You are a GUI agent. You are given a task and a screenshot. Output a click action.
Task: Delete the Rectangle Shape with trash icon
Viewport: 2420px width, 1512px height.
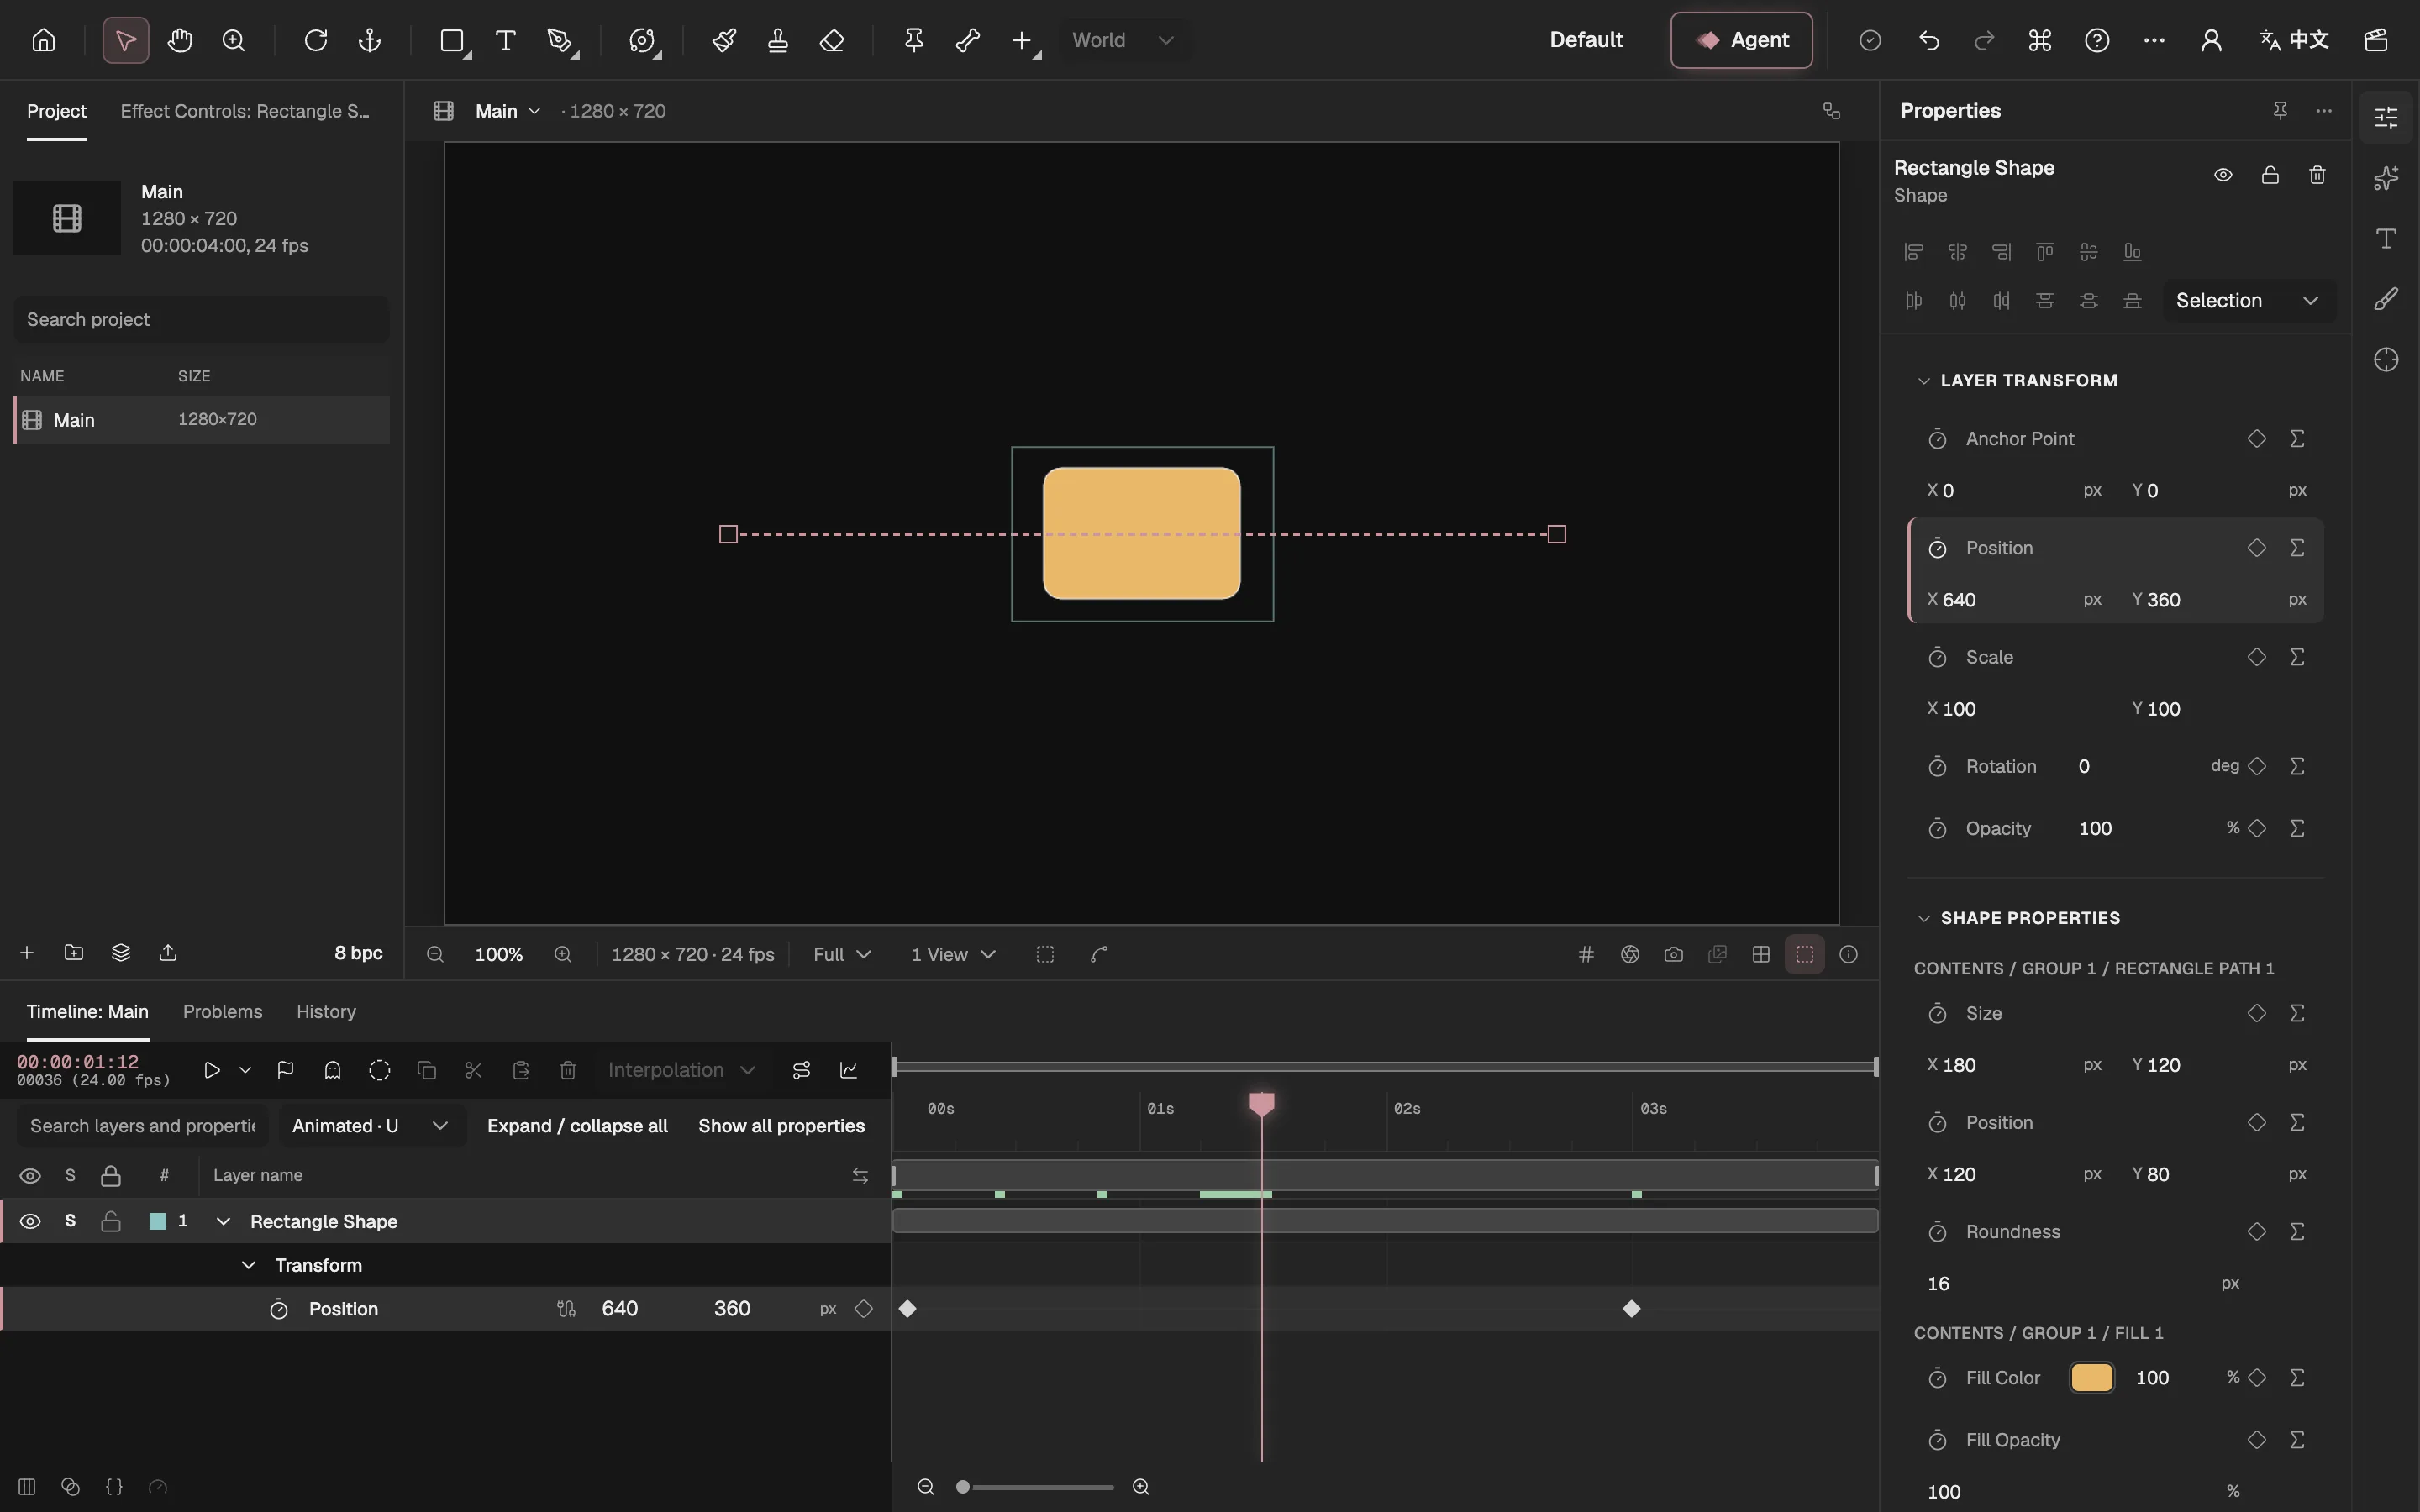2317,175
